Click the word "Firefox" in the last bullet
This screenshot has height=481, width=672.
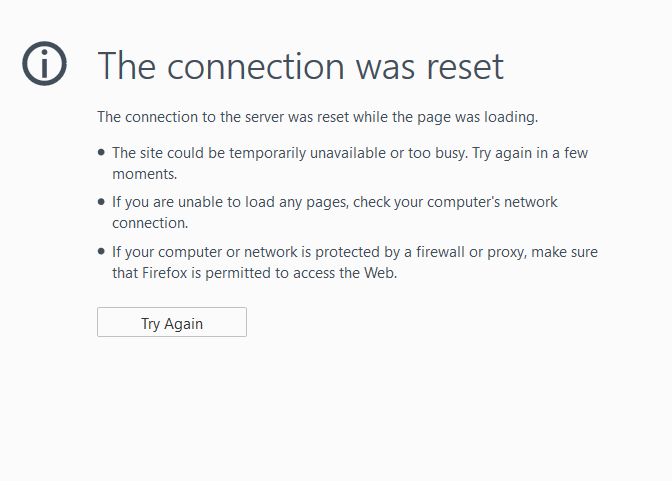[x=166, y=273]
